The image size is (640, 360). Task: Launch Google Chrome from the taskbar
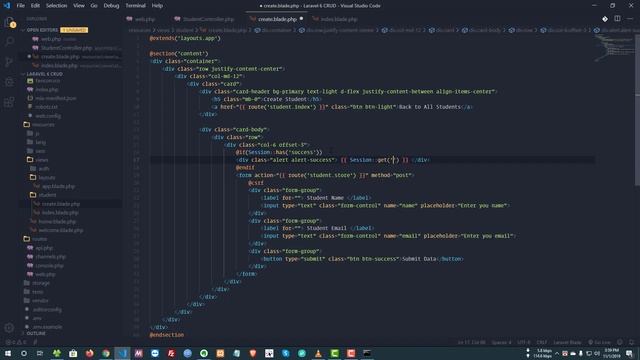(106, 353)
